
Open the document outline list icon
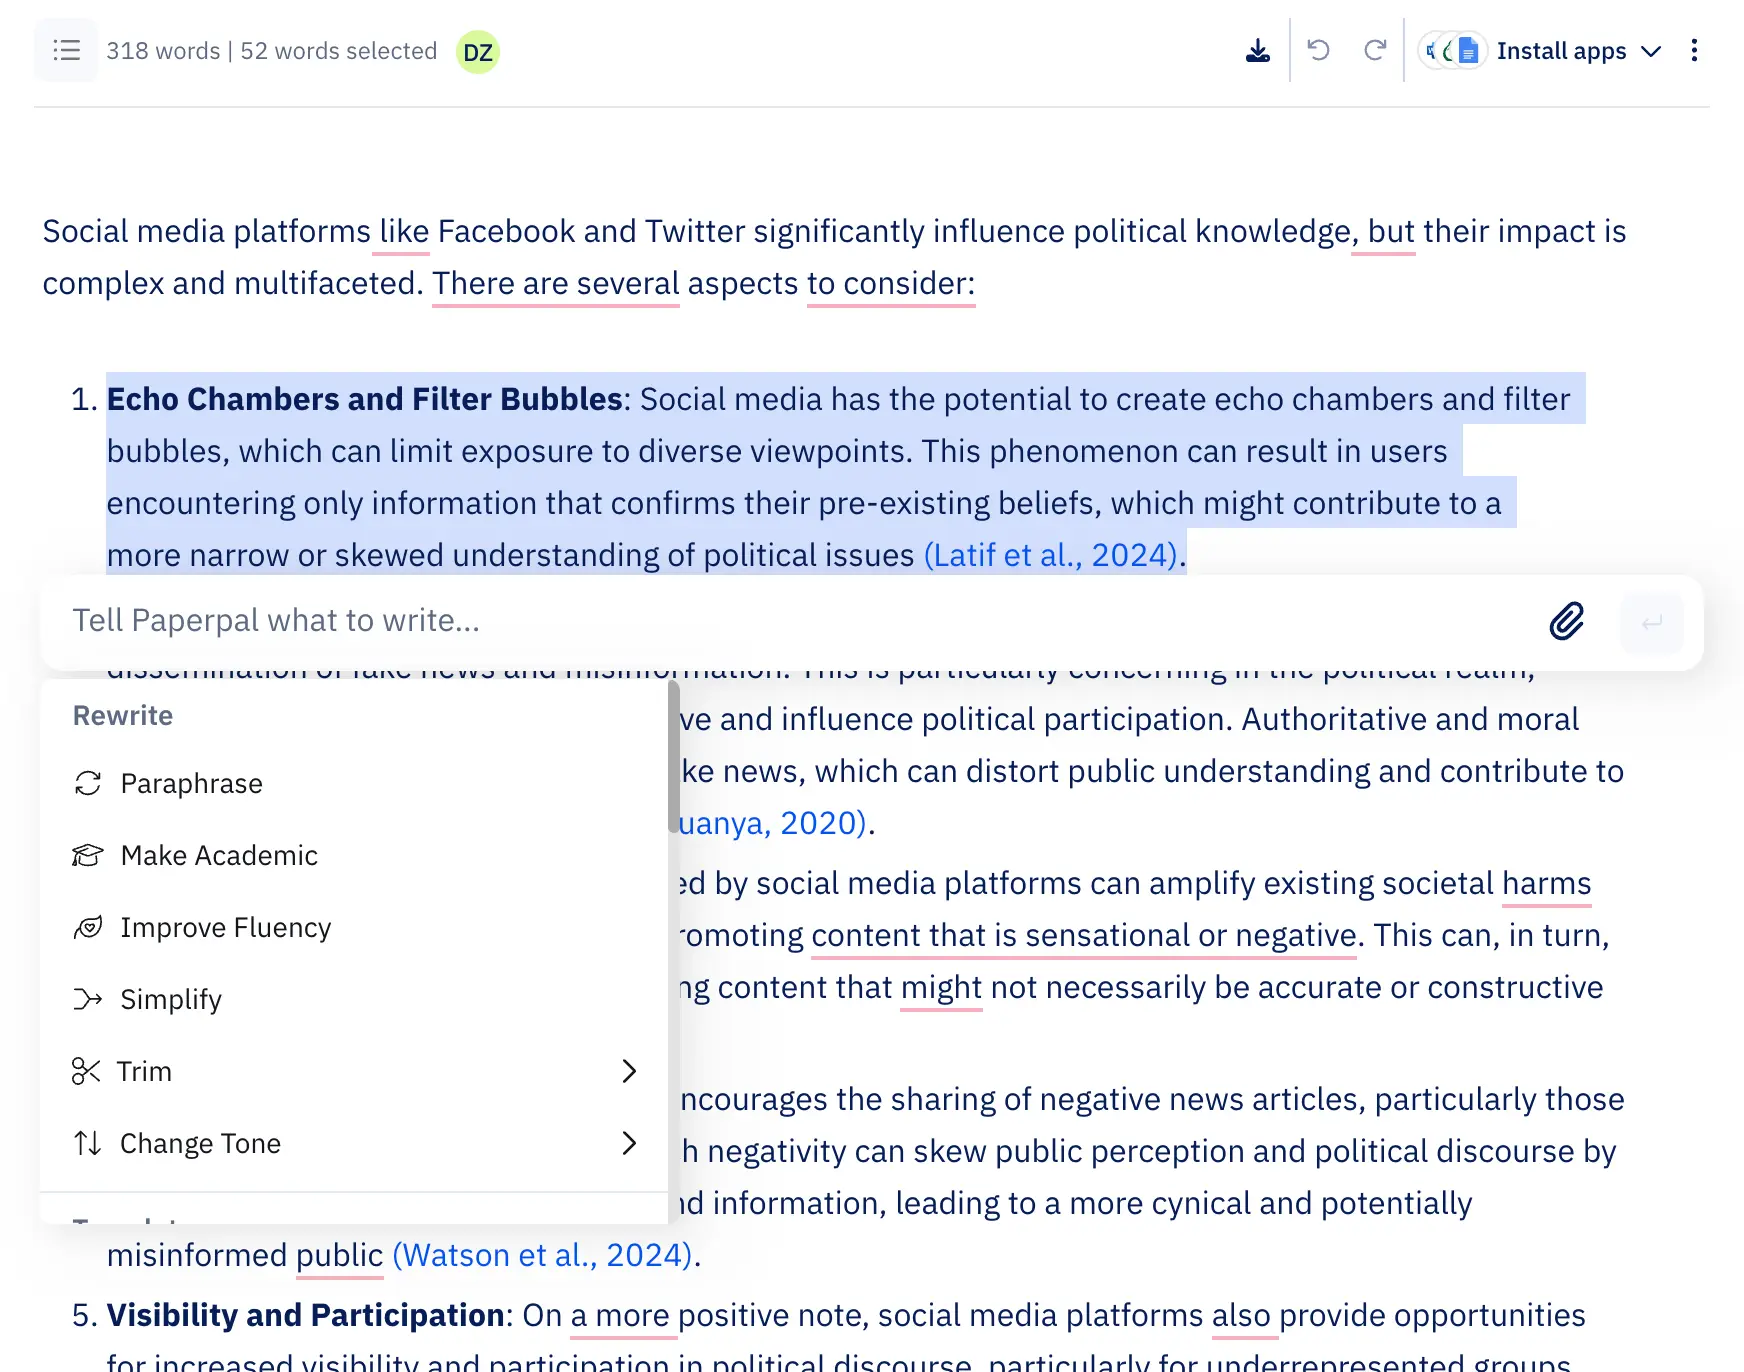coord(66,50)
